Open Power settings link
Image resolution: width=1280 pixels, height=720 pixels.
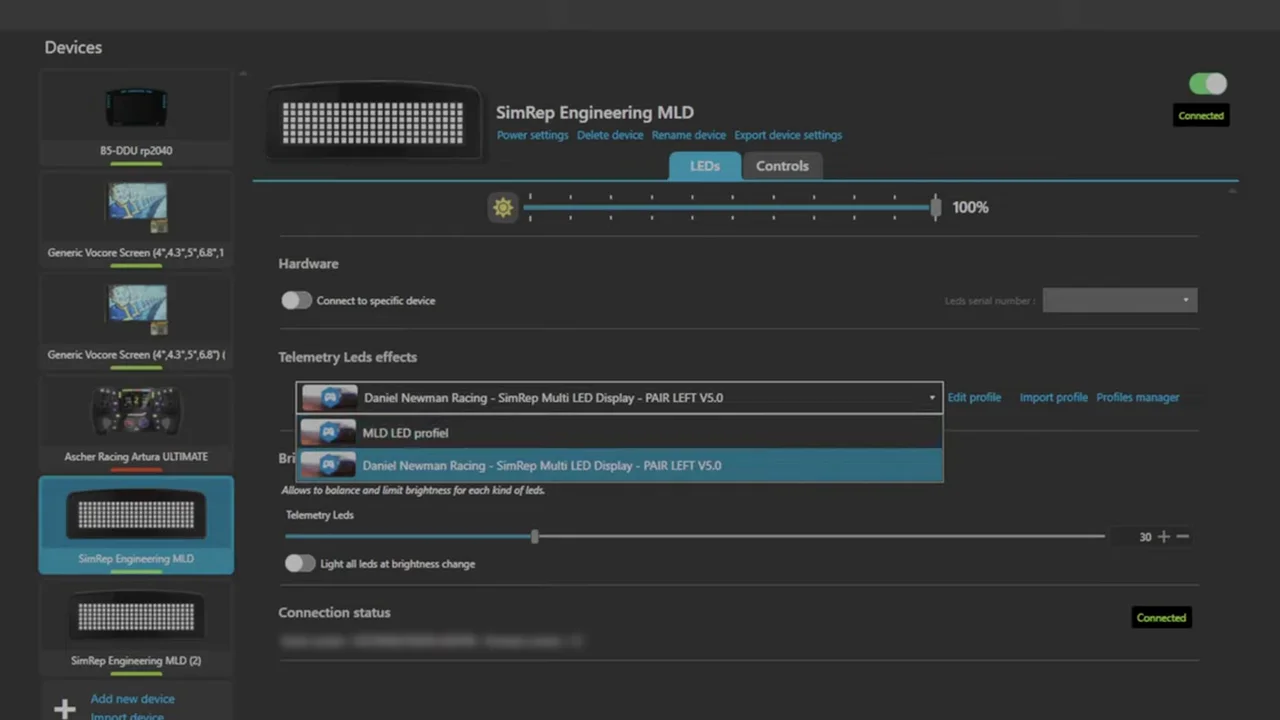(533, 135)
